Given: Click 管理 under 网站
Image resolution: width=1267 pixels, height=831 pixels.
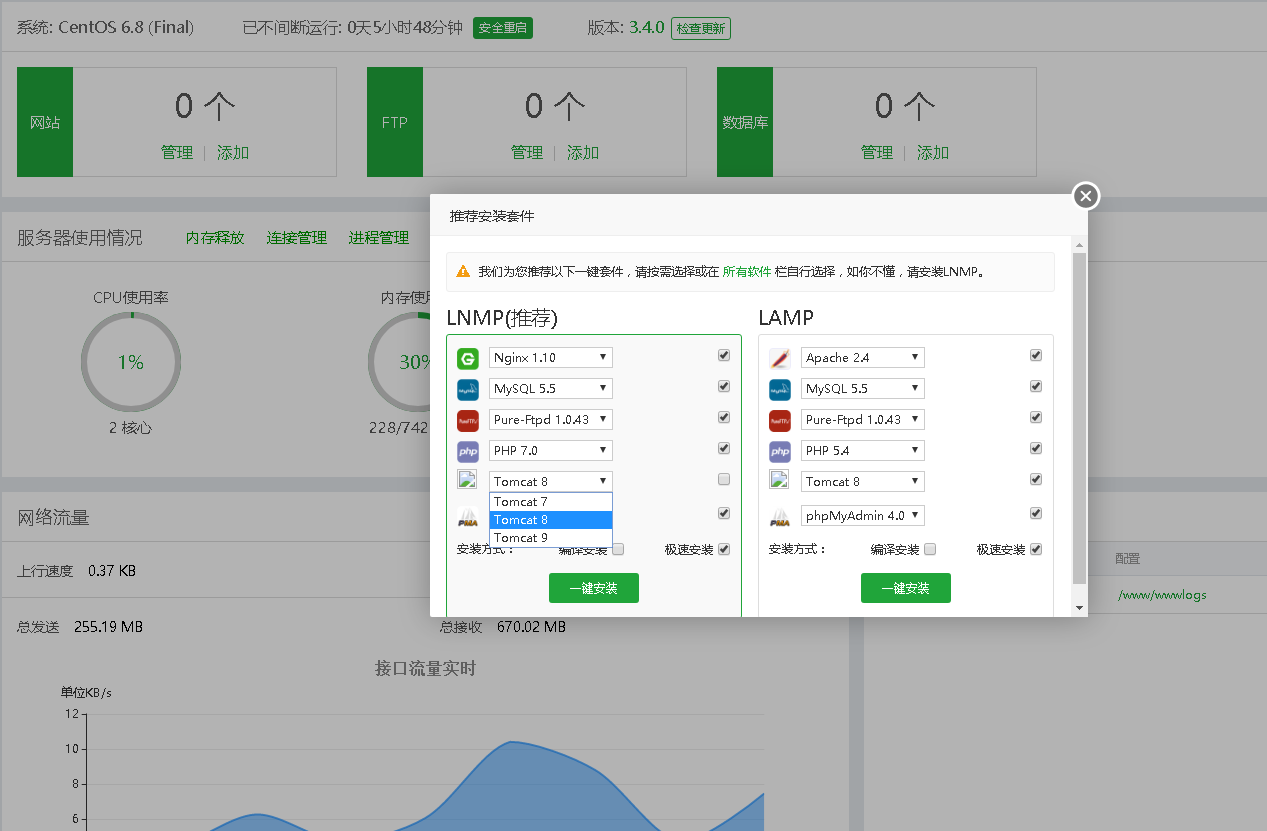Looking at the screenshot, I should (177, 153).
